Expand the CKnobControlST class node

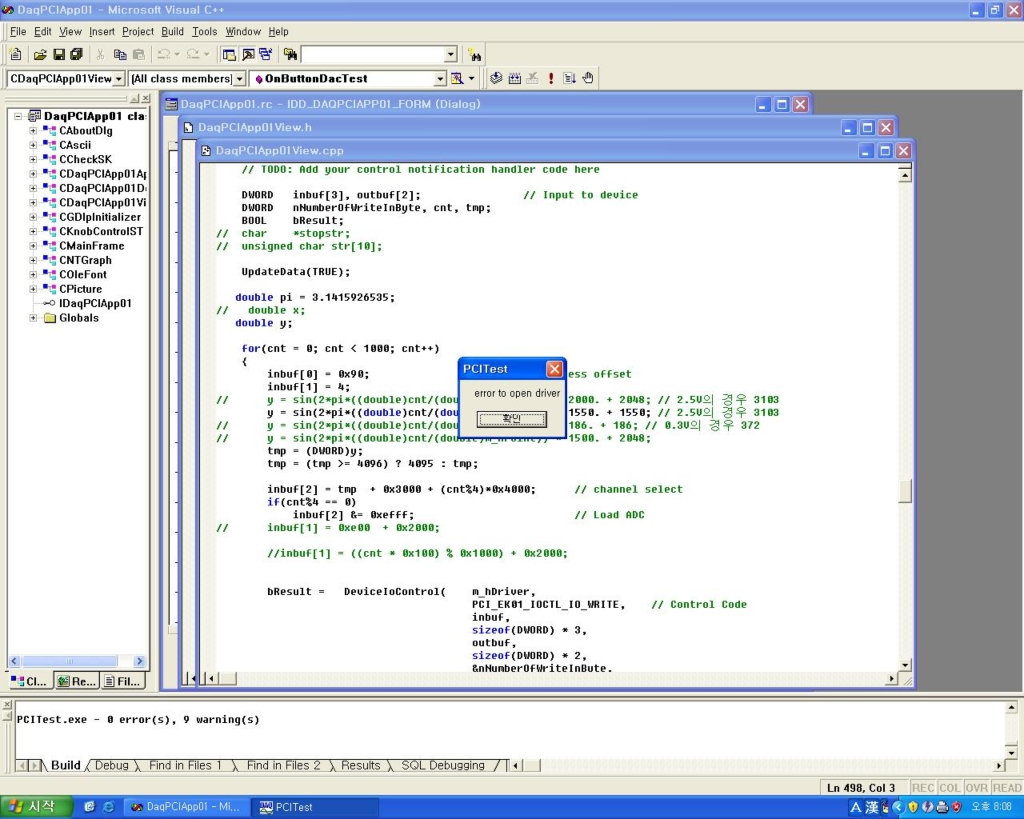(x=33, y=231)
